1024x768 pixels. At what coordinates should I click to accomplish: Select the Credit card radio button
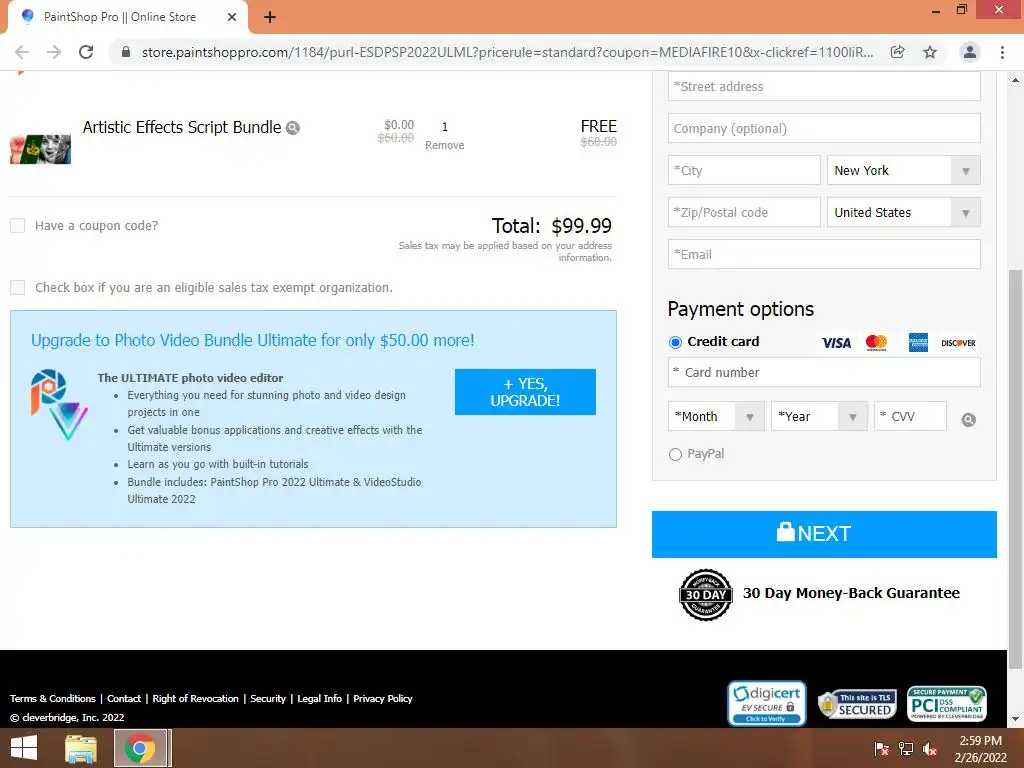pos(675,342)
